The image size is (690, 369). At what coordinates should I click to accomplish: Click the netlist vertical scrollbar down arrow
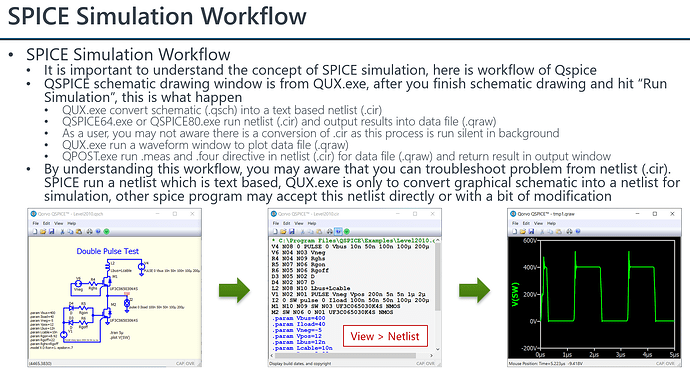[437, 349]
